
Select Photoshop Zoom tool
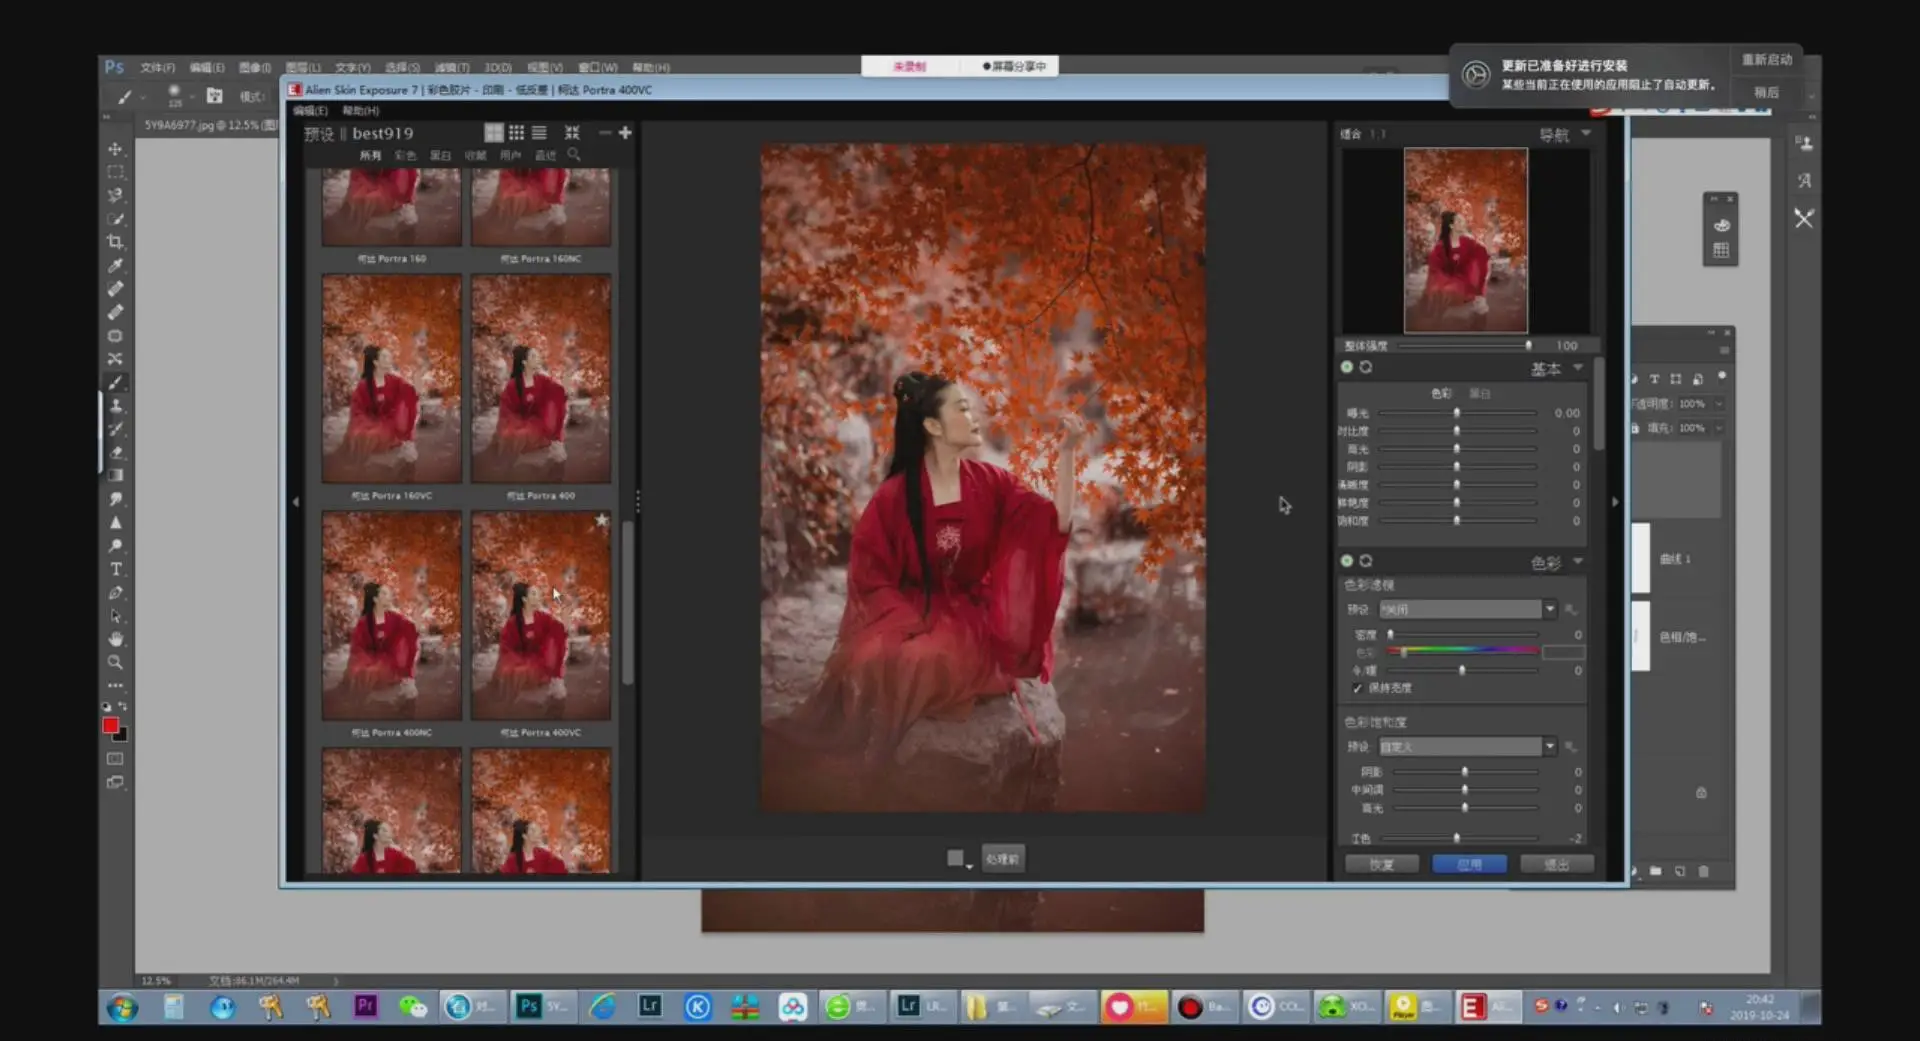pyautogui.click(x=115, y=662)
